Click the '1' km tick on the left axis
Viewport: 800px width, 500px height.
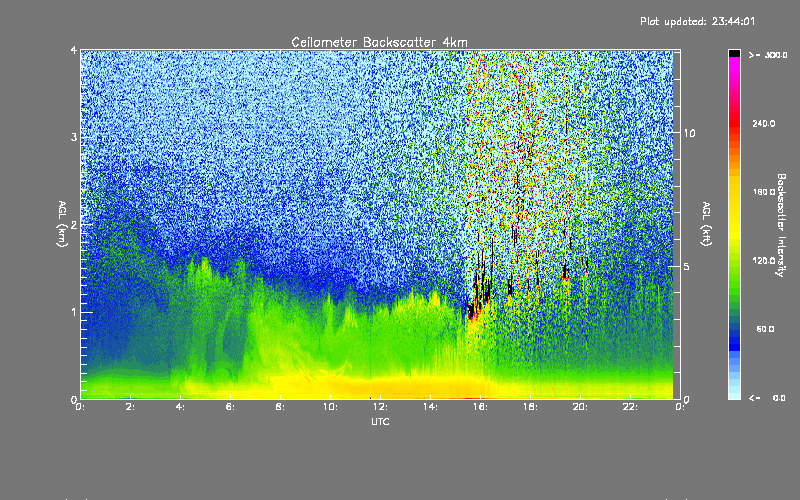(73, 312)
